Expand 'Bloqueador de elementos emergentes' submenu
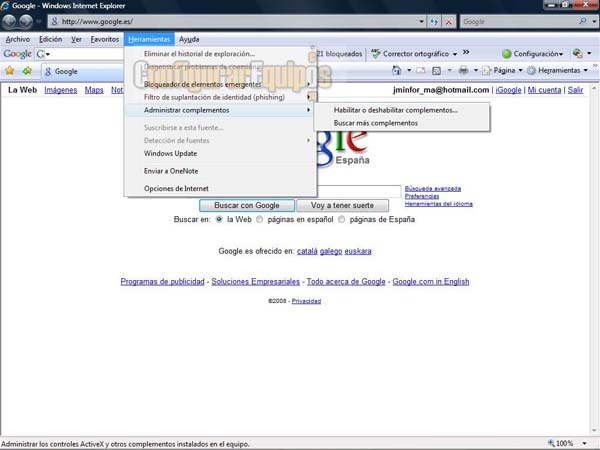The width and height of the screenshot is (600, 450). click(220, 84)
